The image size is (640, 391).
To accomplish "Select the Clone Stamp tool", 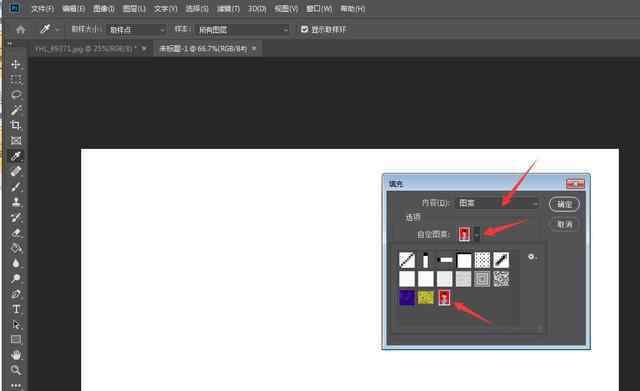I will tap(16, 202).
